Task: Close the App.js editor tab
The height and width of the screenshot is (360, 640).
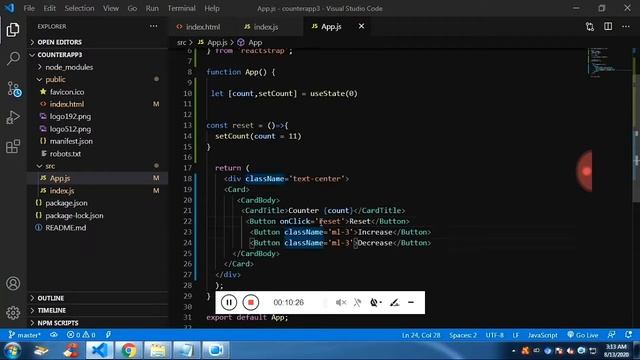Action: pyautogui.click(x=361, y=26)
